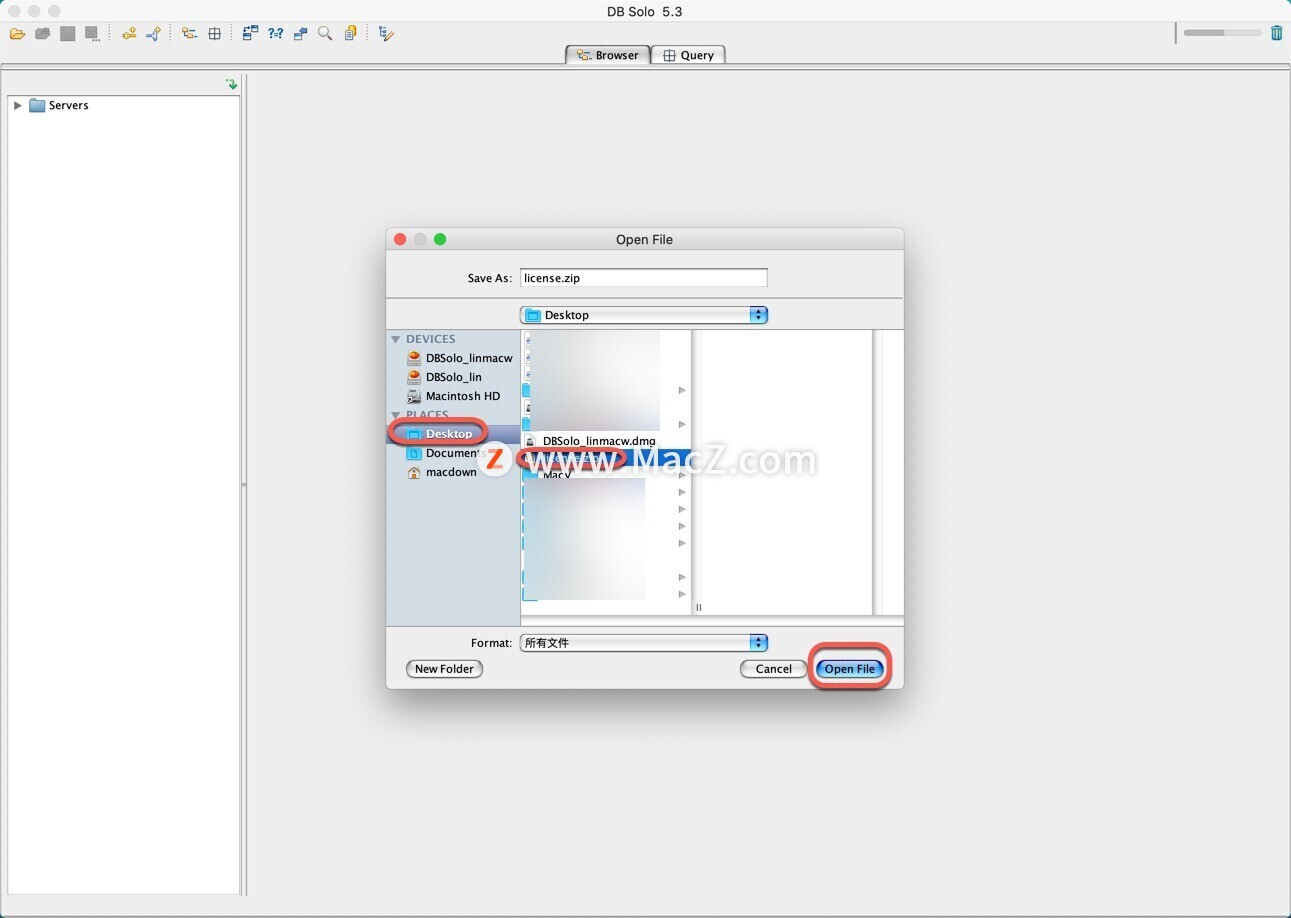Select Macintosh HD in Devices list

click(x=453, y=396)
